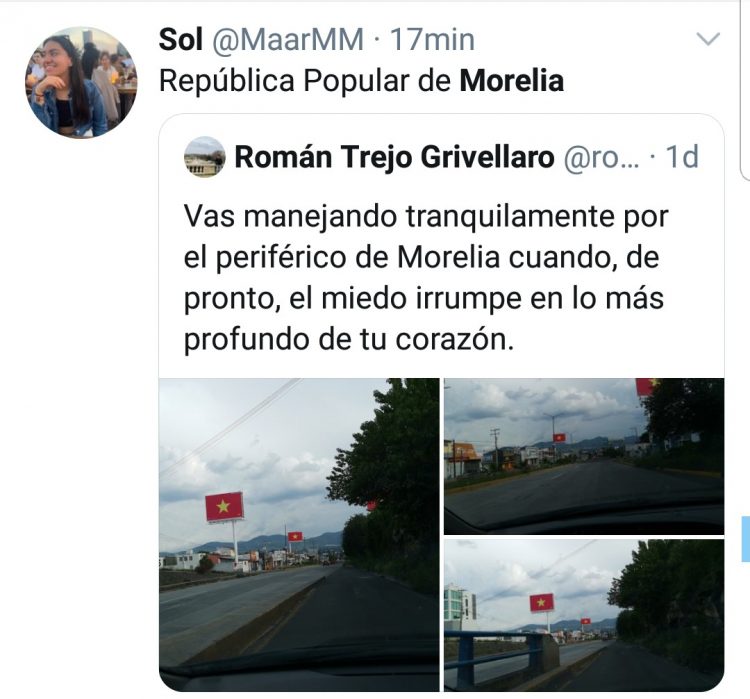The image size is (750, 699).
Task: Click the República Popular de Morelia text
Action: pyautogui.click(x=361, y=80)
